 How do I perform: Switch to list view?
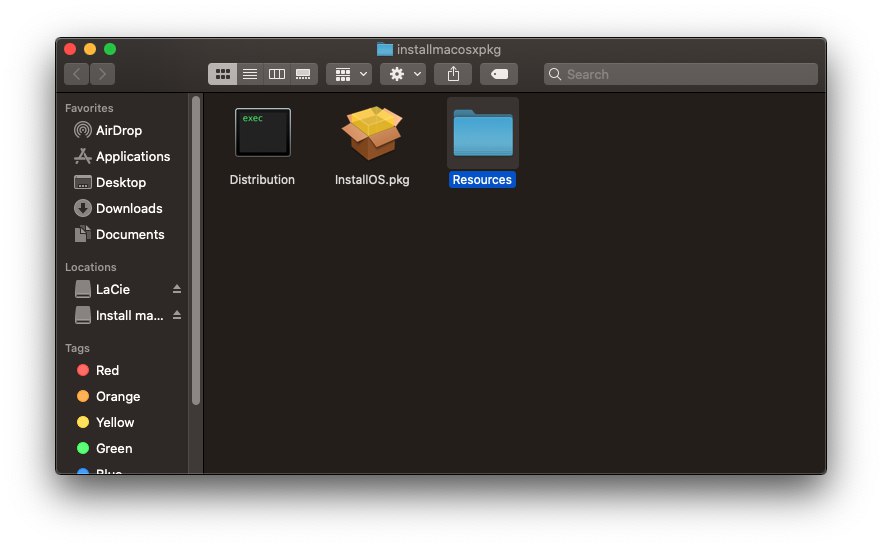(x=250, y=74)
